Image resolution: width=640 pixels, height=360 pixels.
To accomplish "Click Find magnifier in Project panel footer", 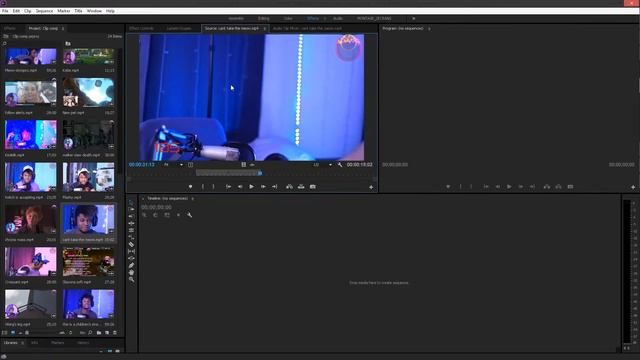I will click(90, 333).
